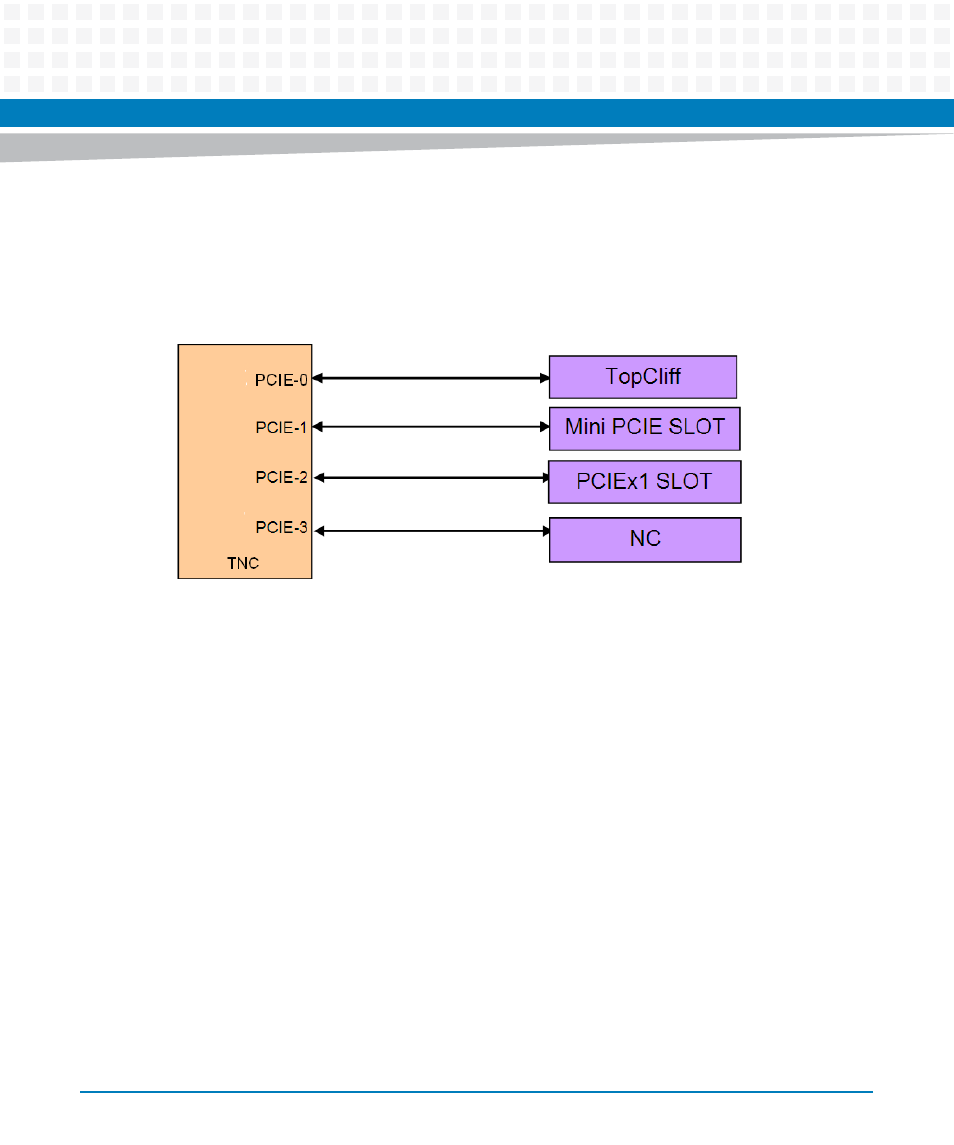Click the TopCliff box
The image size is (954, 1145).
(643, 377)
